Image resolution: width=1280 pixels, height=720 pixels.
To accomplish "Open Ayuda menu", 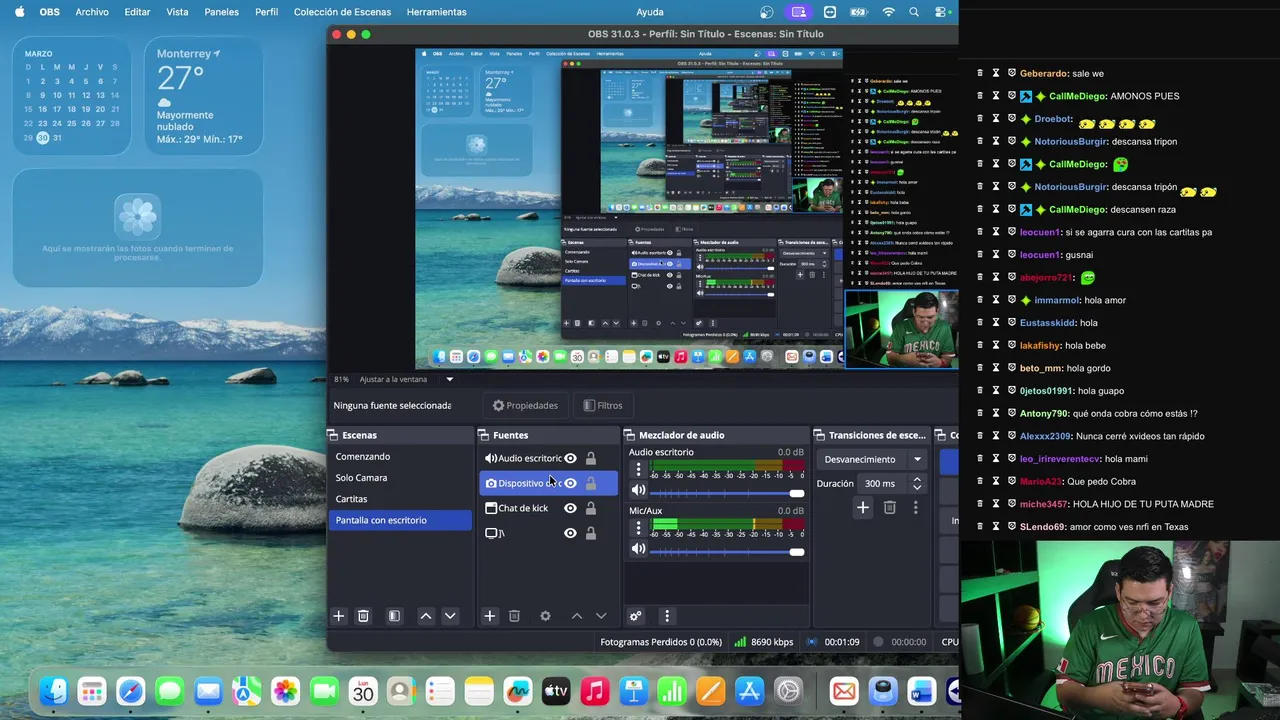I will [650, 12].
